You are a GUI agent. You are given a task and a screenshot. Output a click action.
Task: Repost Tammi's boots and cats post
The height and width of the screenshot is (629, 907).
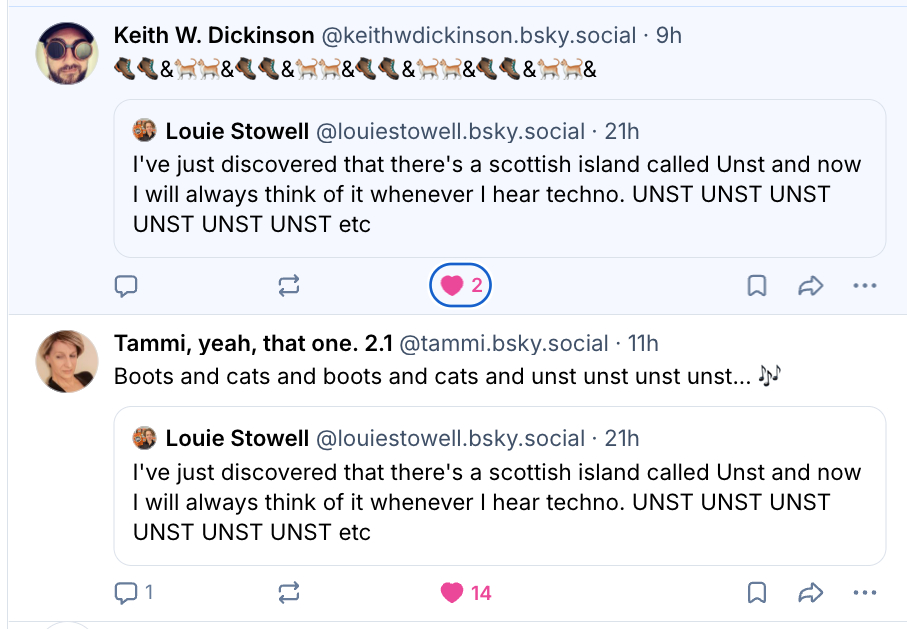288,593
